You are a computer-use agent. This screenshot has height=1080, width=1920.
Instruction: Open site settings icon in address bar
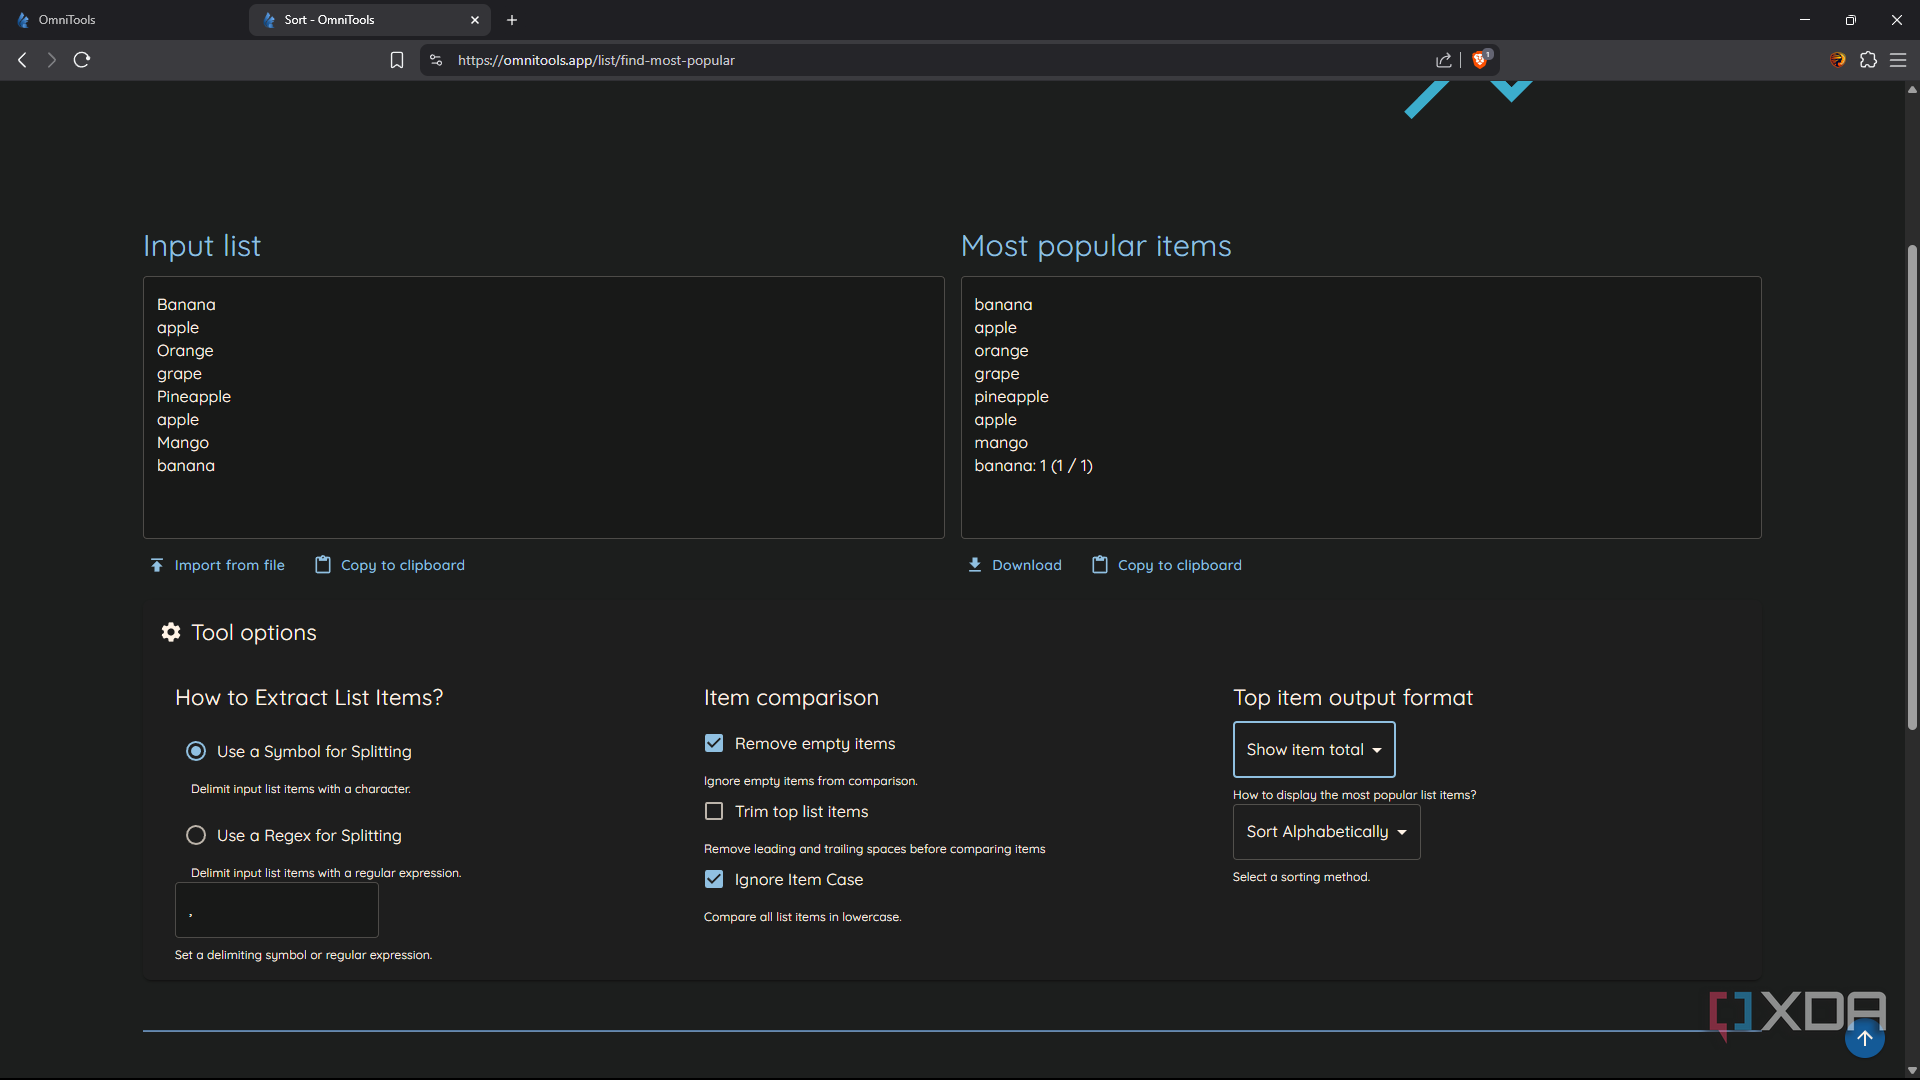(x=436, y=60)
